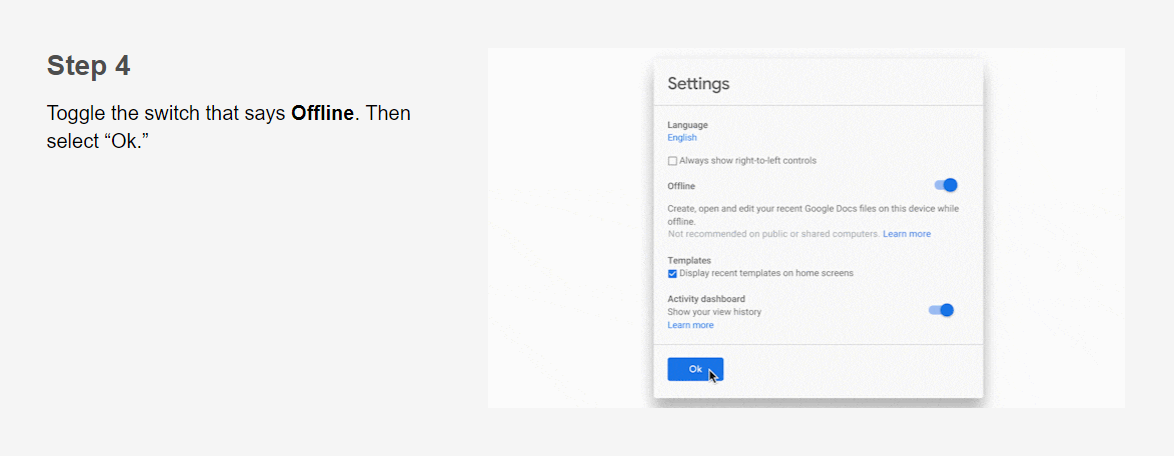This screenshot has width=1174, height=456.
Task: Click the Offline label in Settings
Action: pyautogui.click(x=681, y=186)
